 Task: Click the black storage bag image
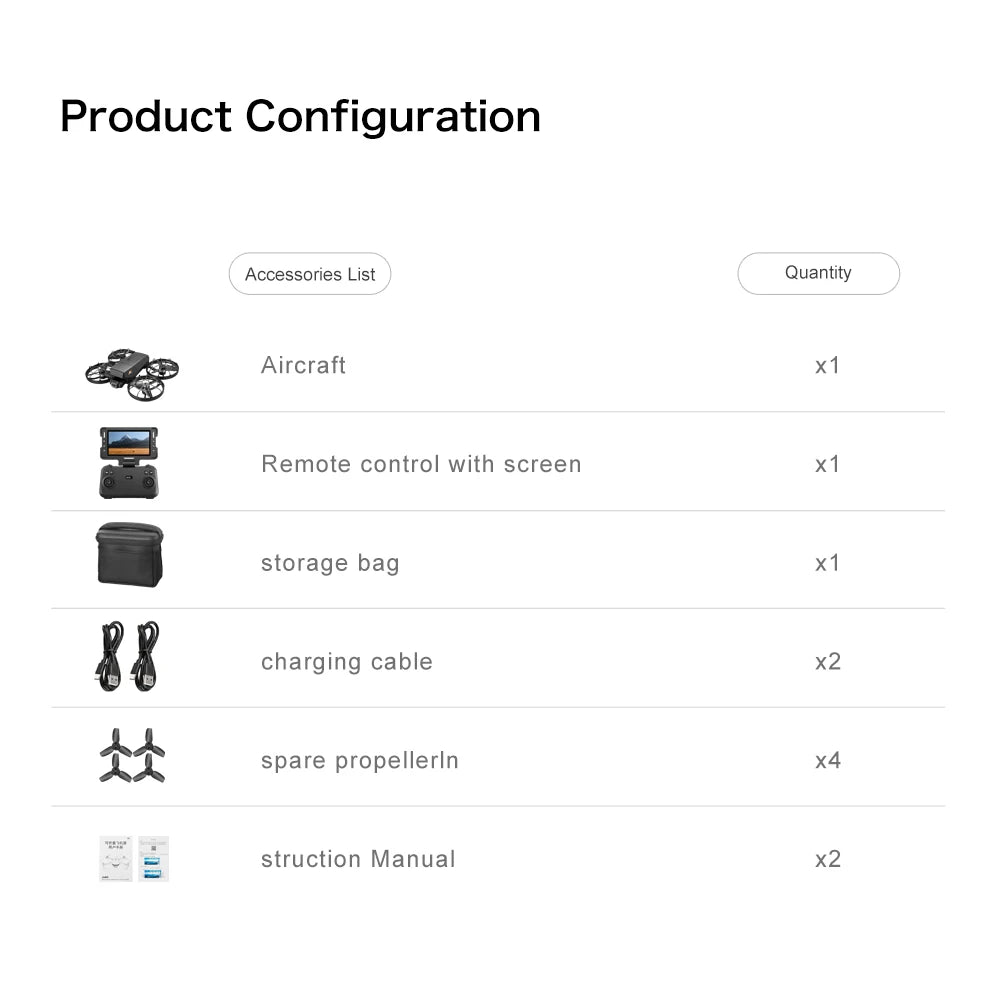click(129, 554)
